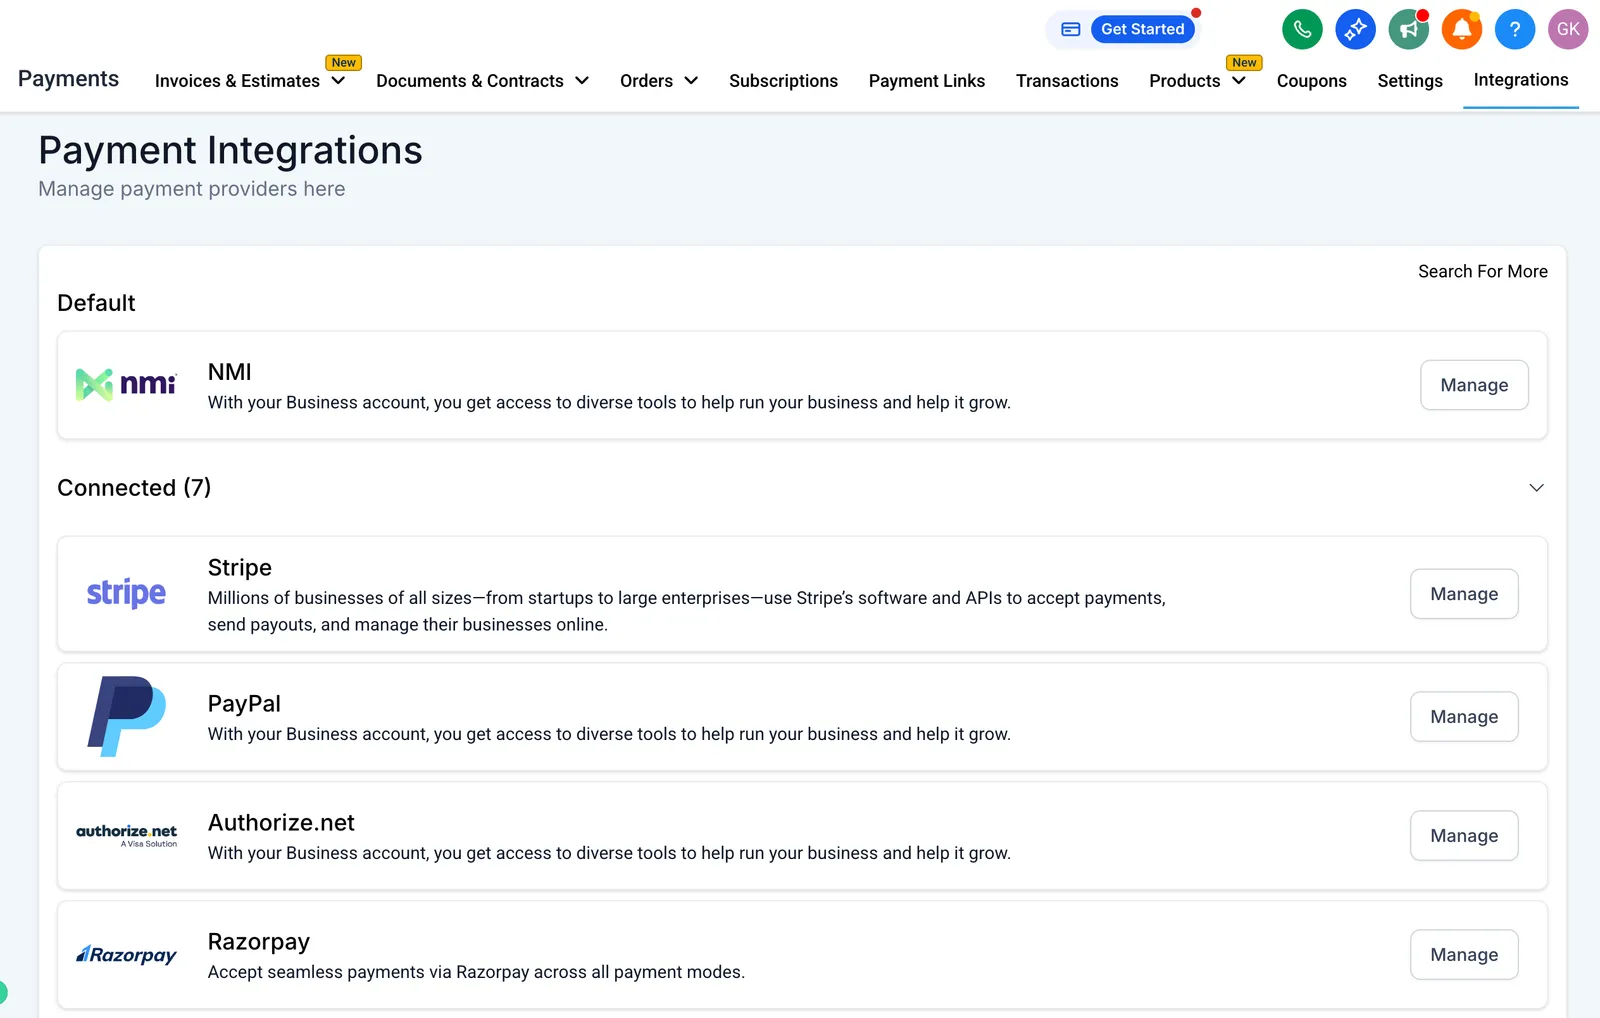Go to the Subscriptions tab
The image size is (1600, 1018).
[x=783, y=81]
